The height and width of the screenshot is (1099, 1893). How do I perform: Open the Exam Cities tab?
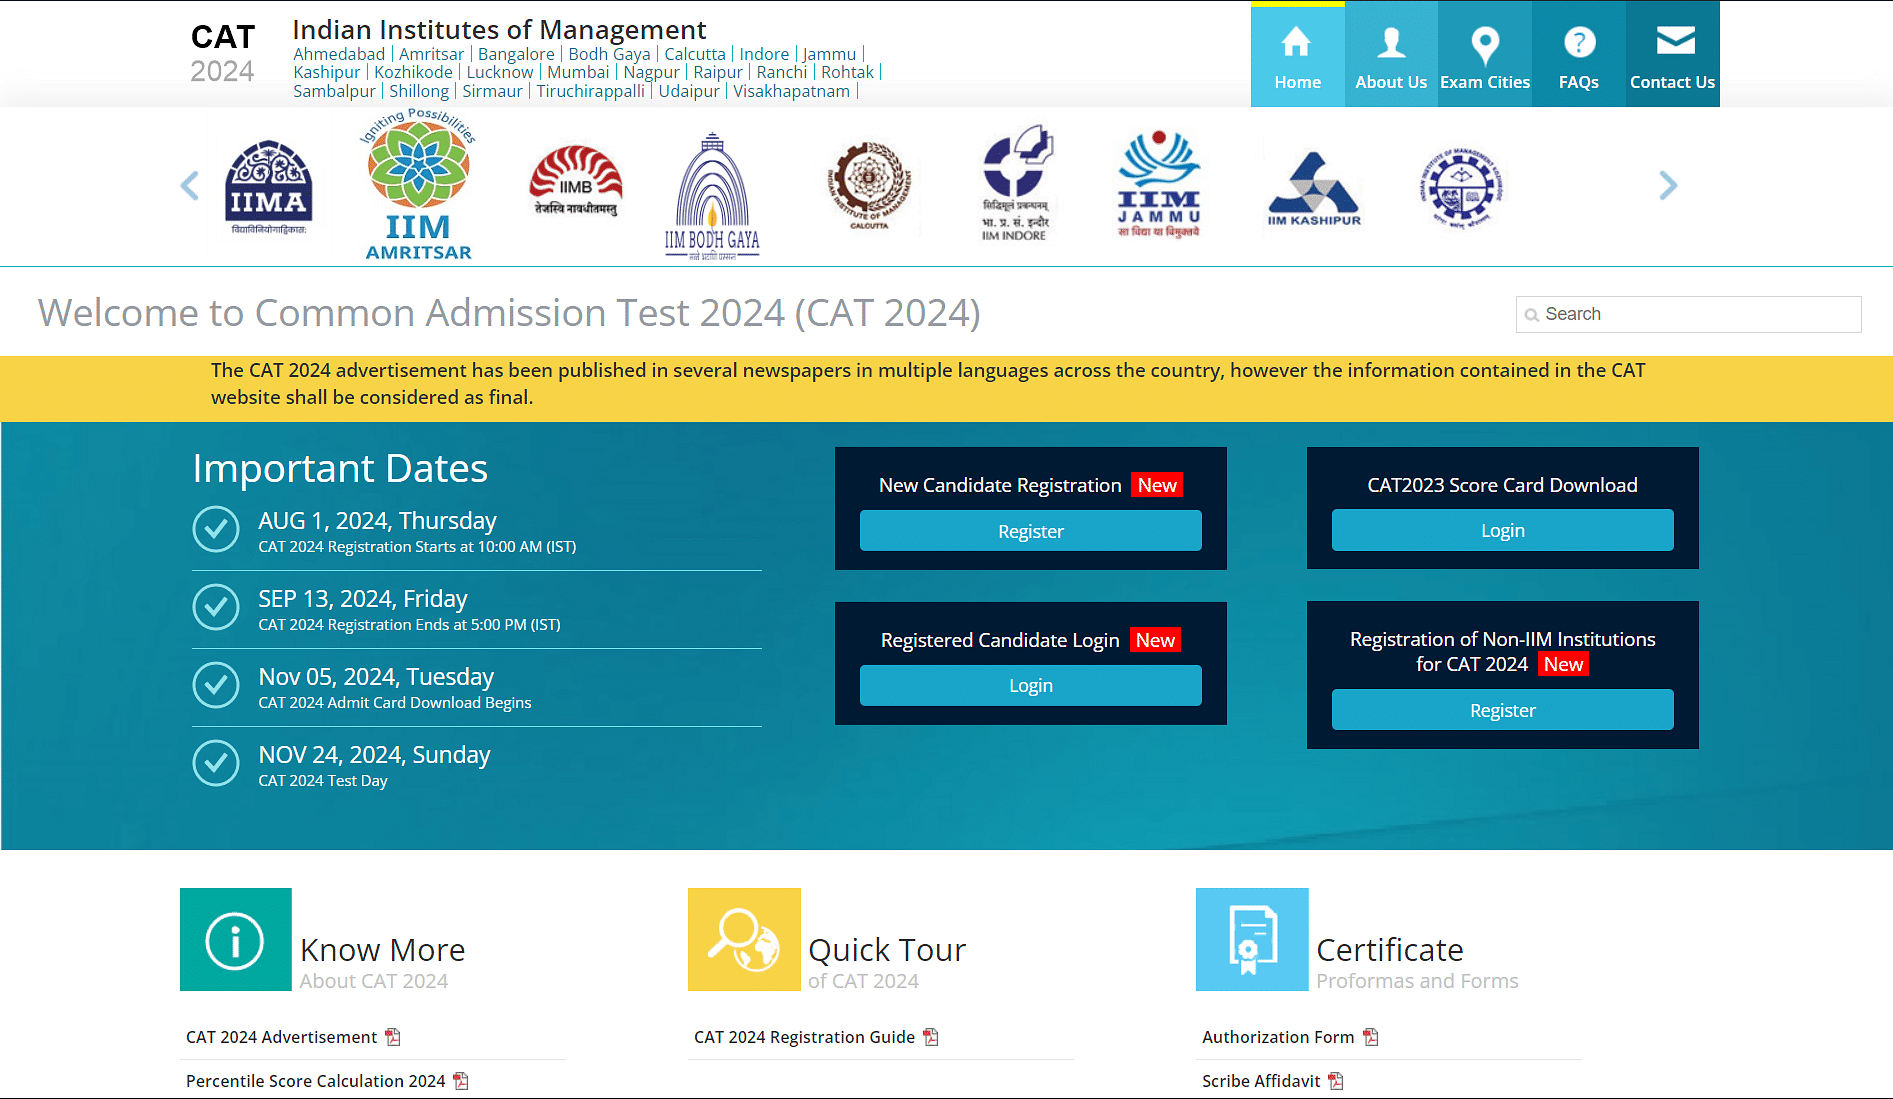click(1485, 55)
